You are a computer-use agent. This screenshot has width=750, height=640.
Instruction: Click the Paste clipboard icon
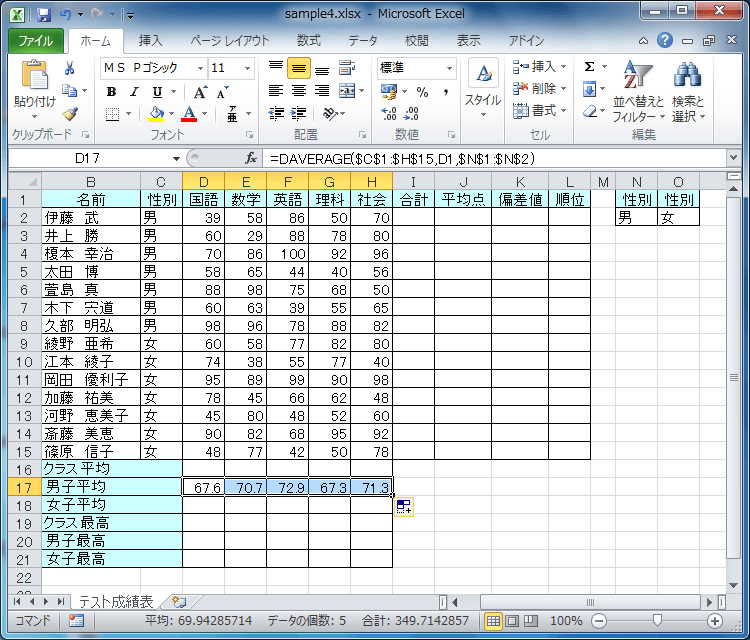34,76
